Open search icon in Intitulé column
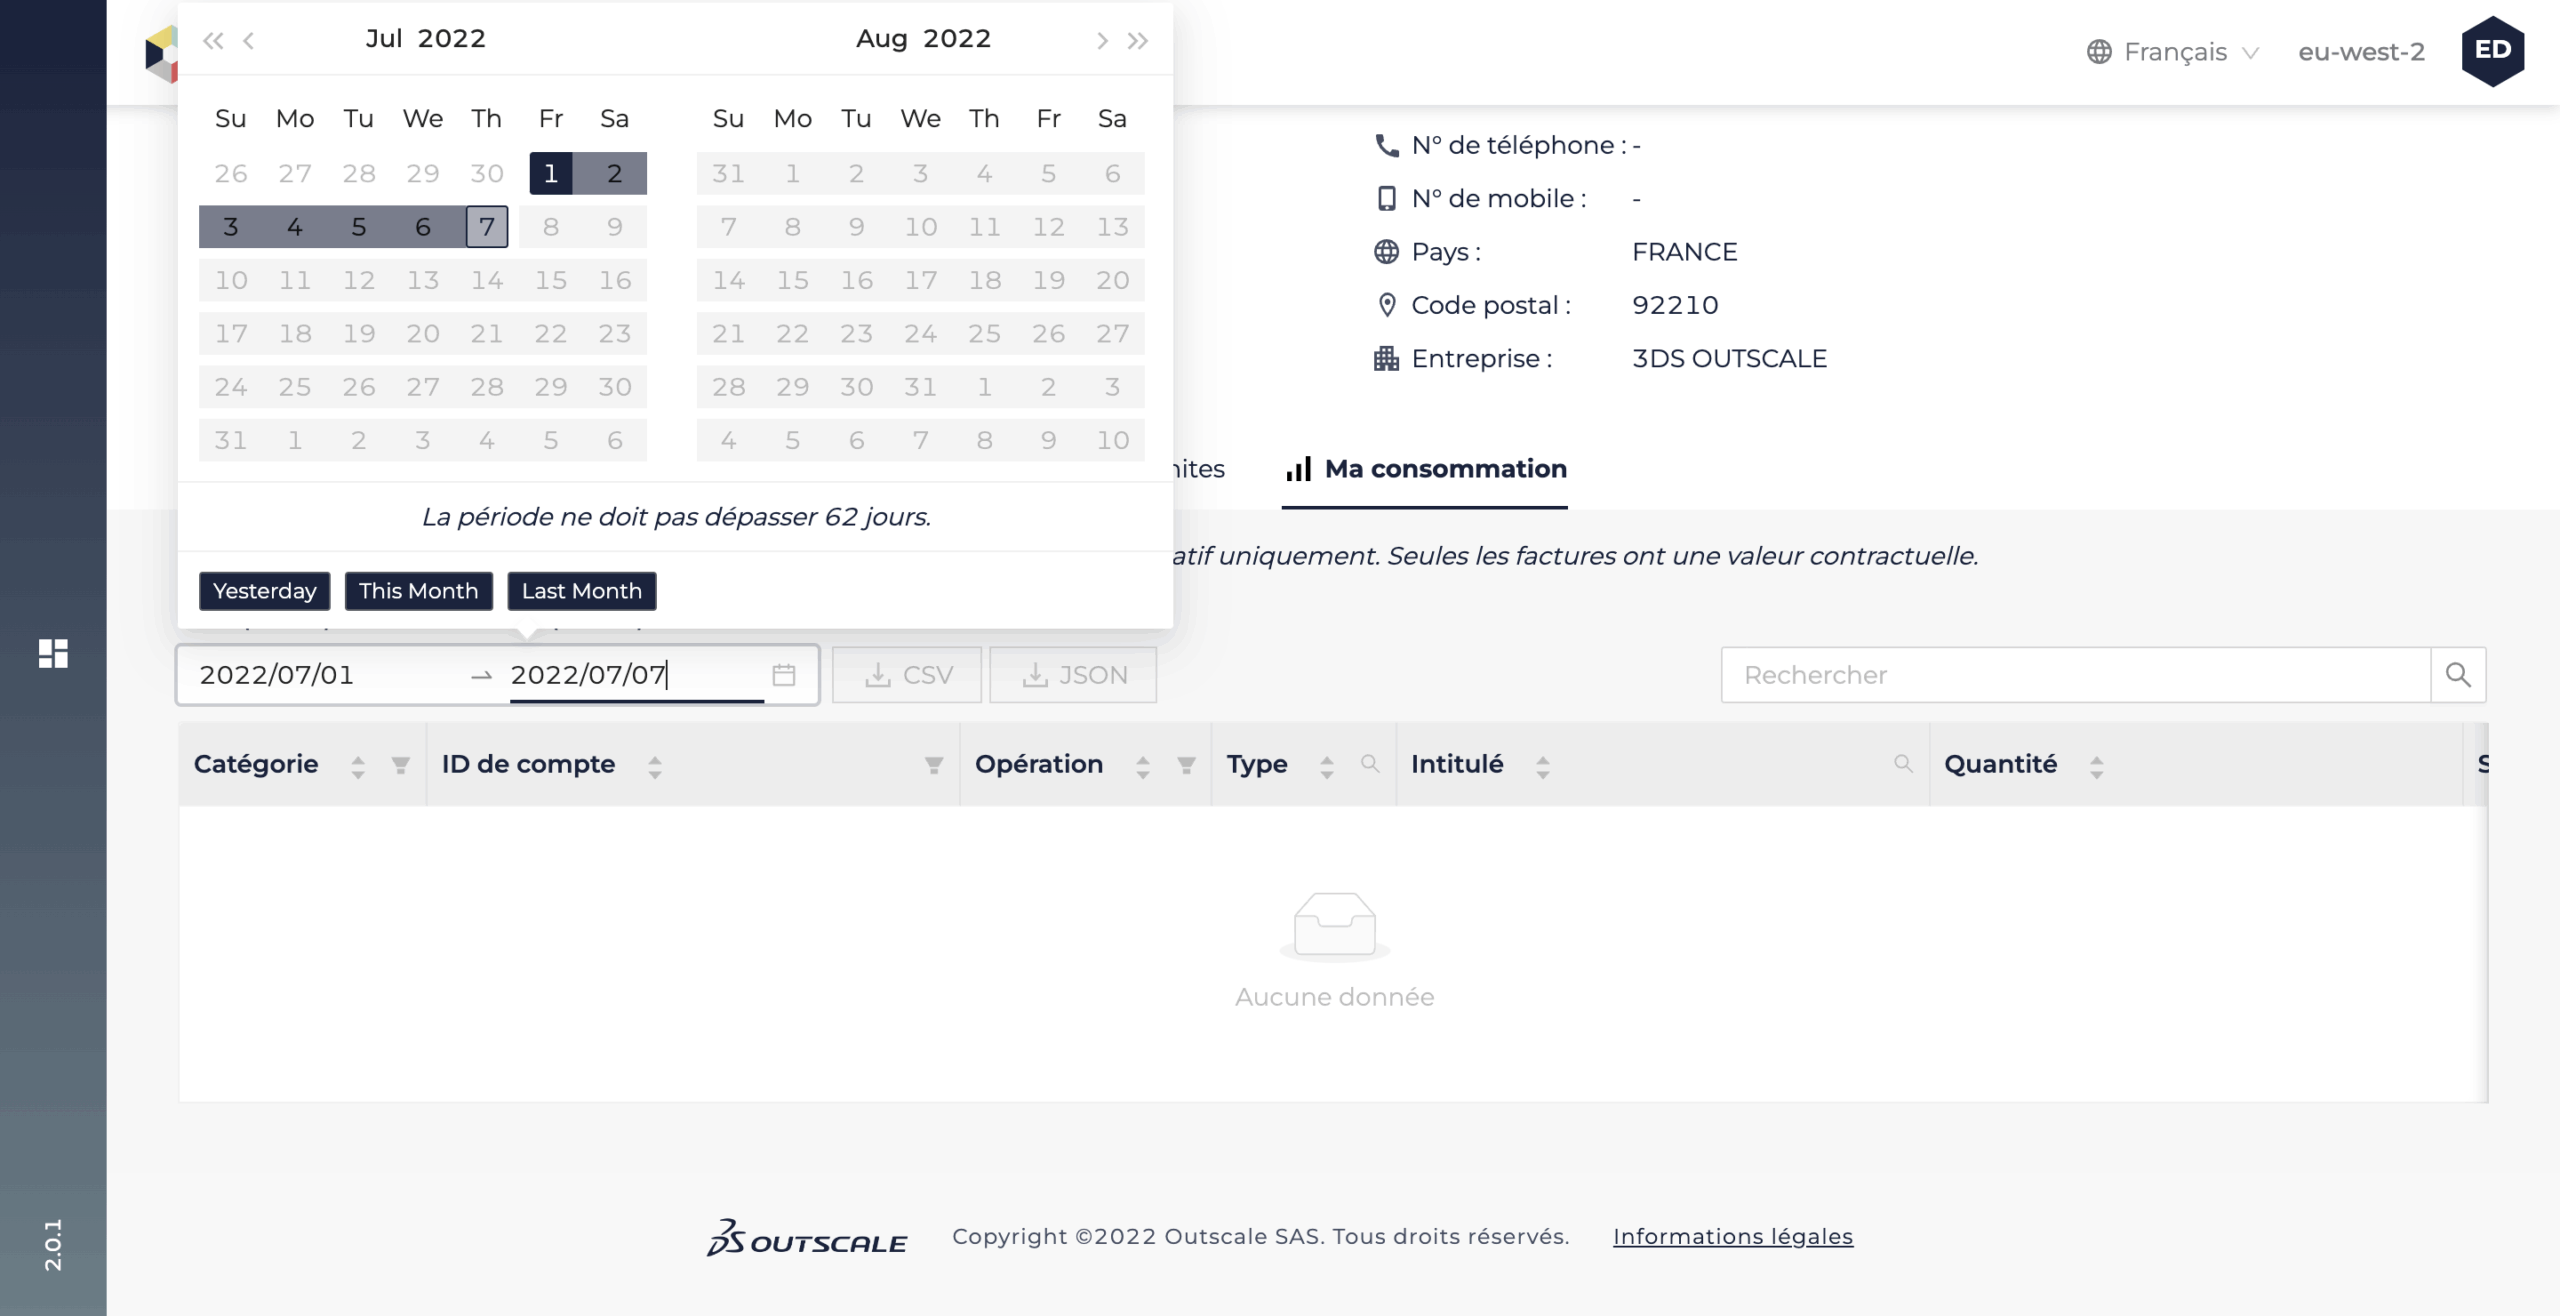The width and height of the screenshot is (2560, 1316). click(1902, 764)
